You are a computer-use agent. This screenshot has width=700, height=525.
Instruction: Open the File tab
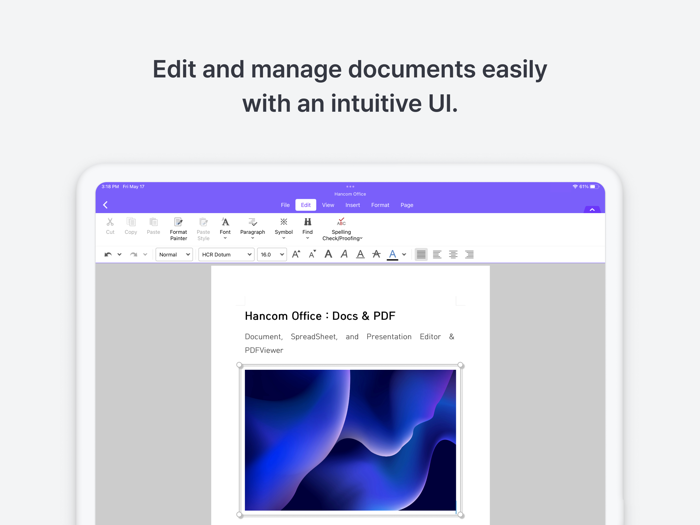(x=285, y=205)
